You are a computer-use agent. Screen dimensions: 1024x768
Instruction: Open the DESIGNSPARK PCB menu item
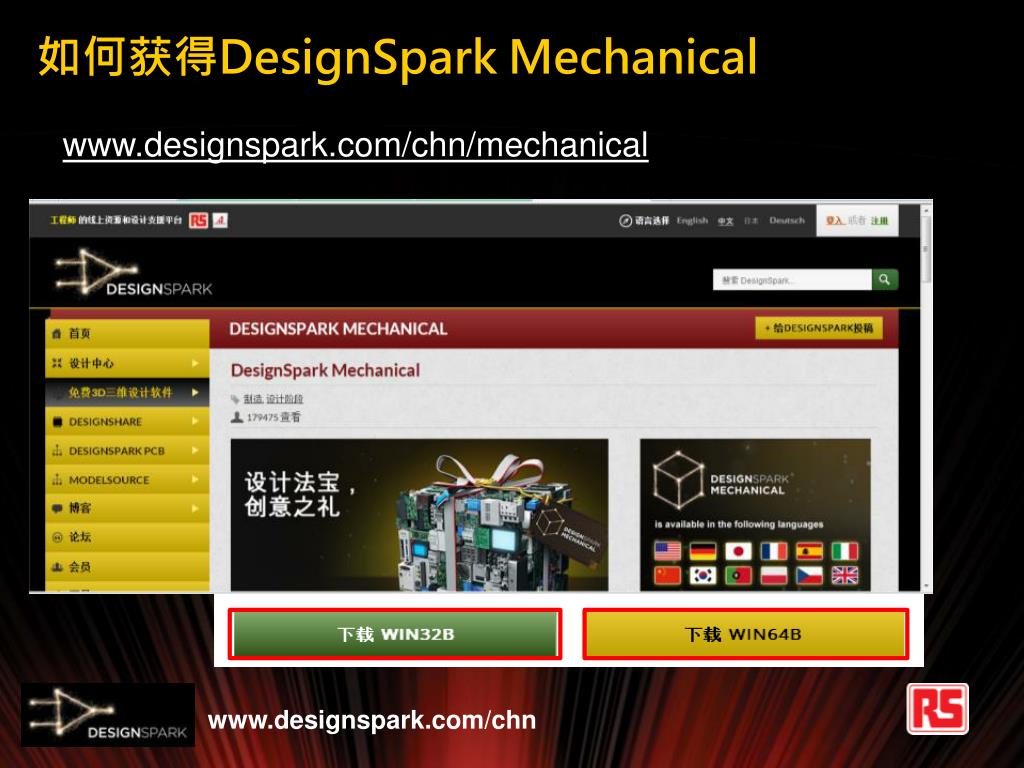127,451
